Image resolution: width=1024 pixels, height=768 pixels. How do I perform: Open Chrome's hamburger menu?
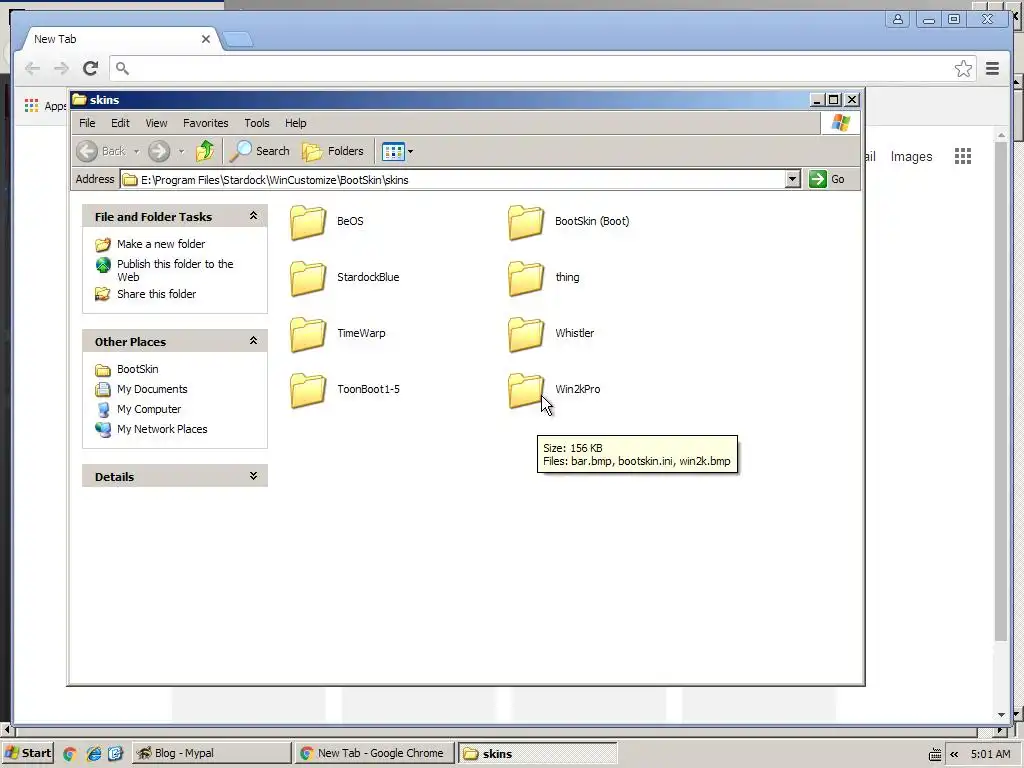pyautogui.click(x=992, y=68)
